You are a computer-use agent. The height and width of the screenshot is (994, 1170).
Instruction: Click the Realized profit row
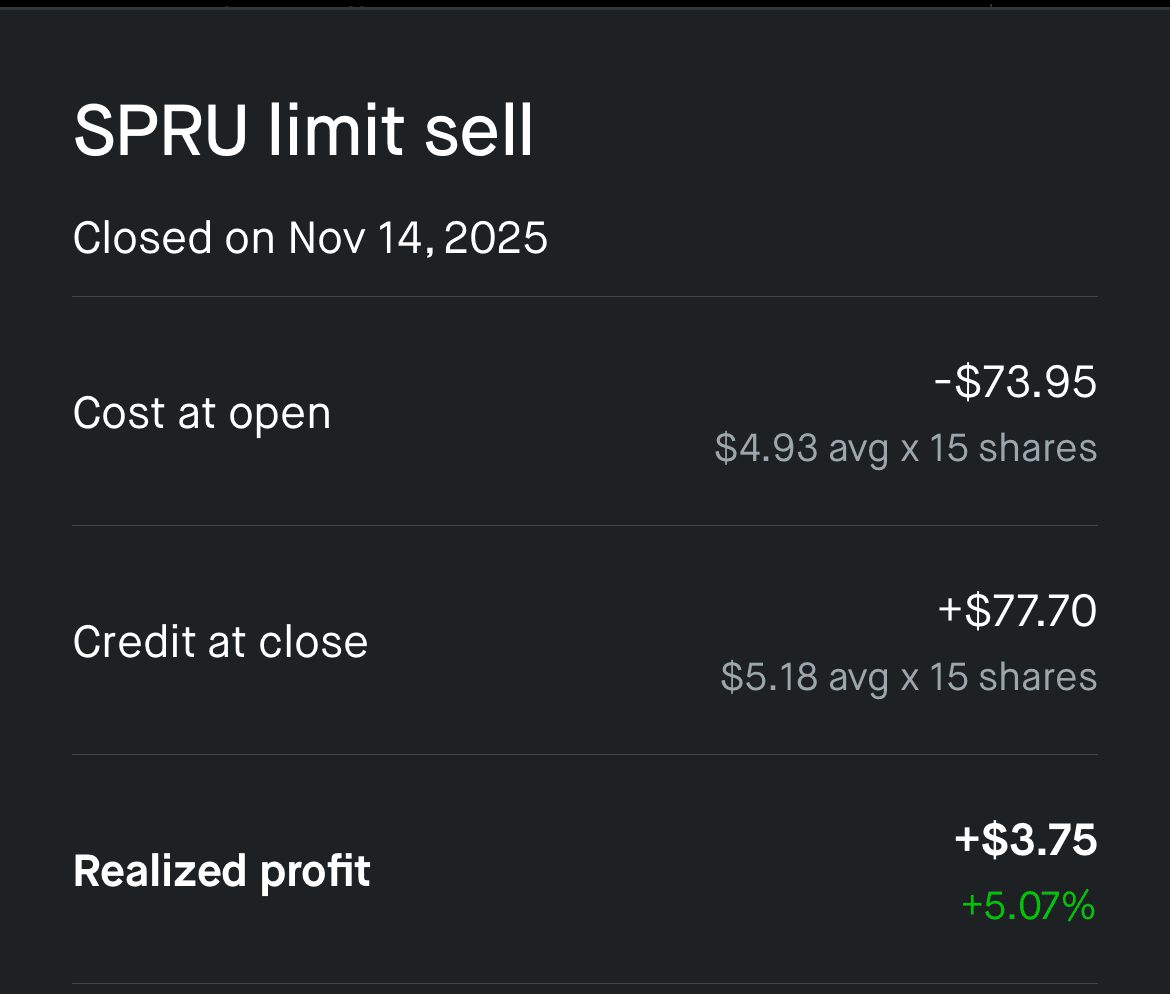click(x=585, y=871)
